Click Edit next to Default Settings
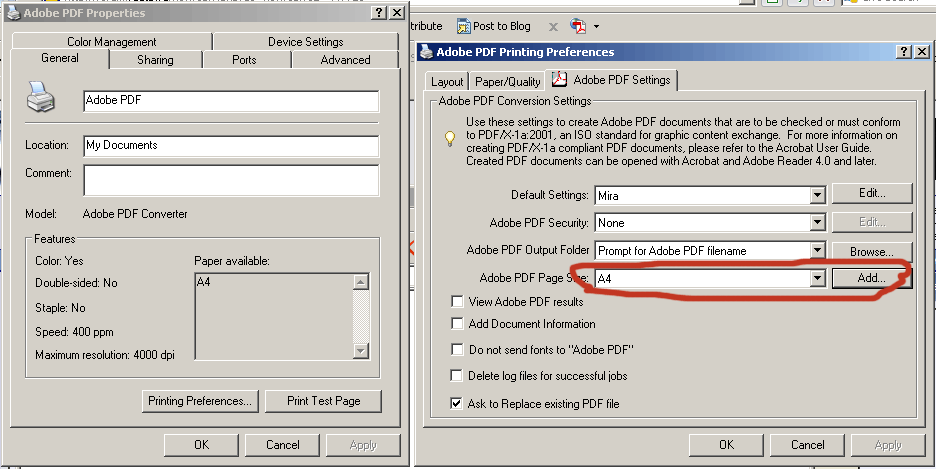Image resolution: width=936 pixels, height=469 pixels. pyautogui.click(x=872, y=193)
